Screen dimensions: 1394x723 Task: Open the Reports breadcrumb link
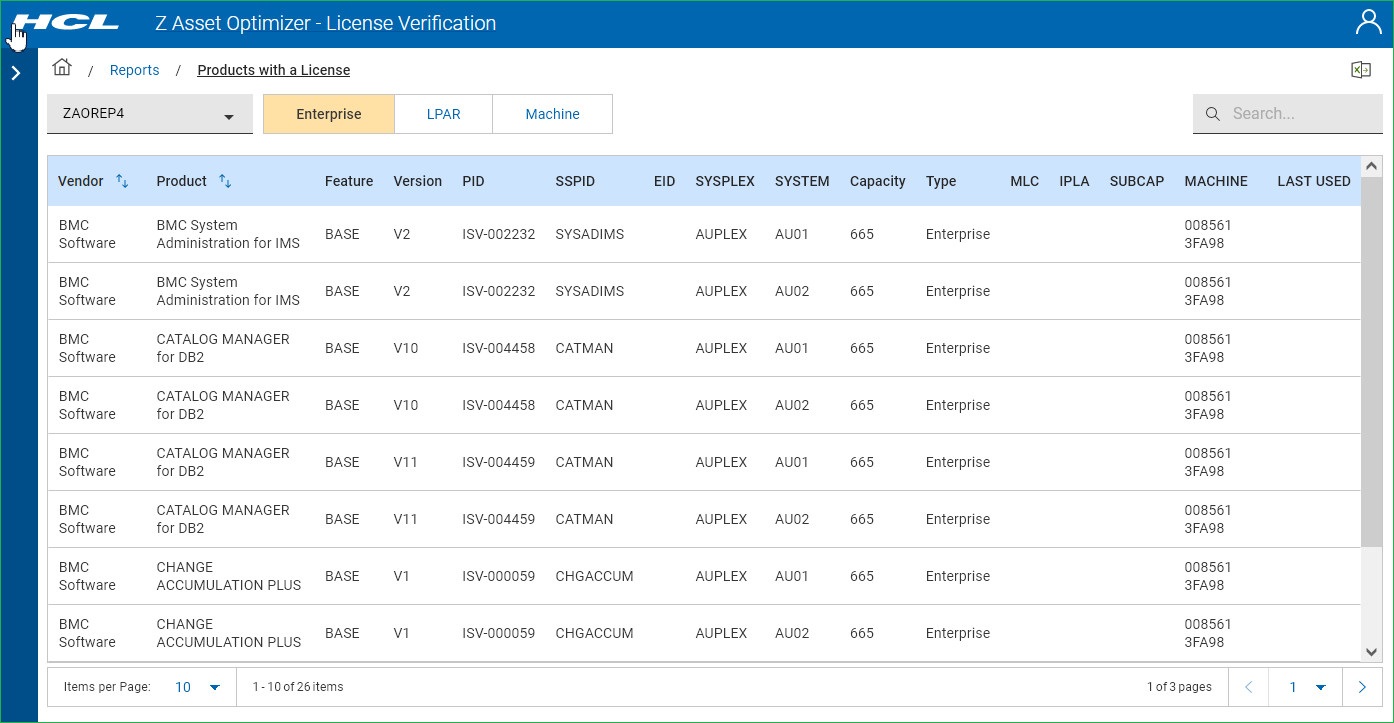tap(134, 70)
